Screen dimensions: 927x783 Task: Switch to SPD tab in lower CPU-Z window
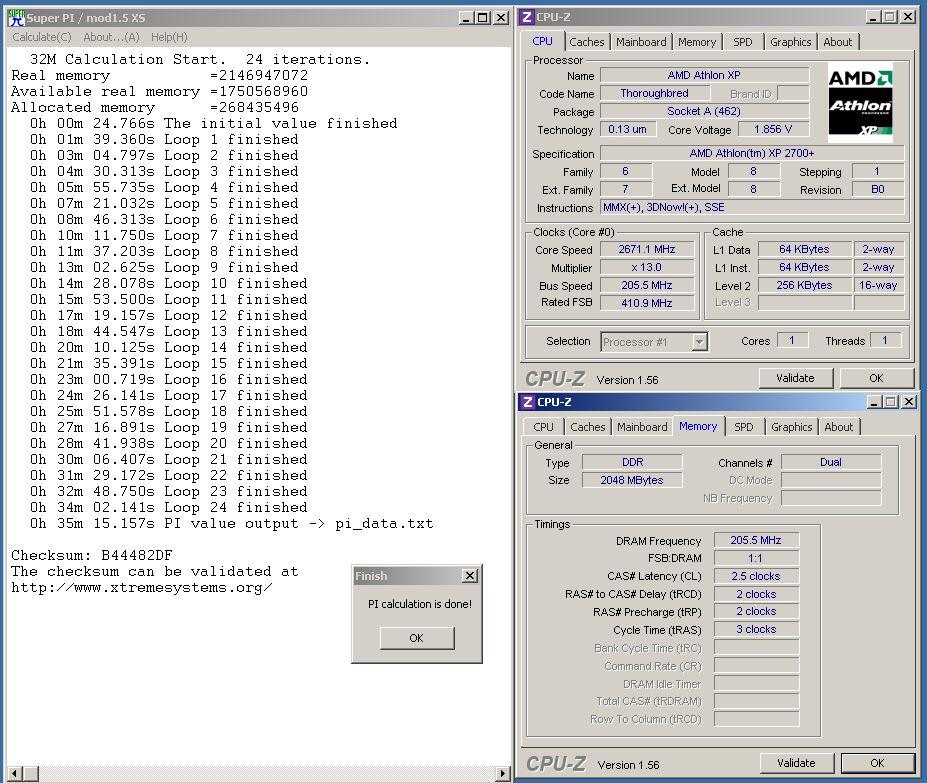click(x=744, y=427)
